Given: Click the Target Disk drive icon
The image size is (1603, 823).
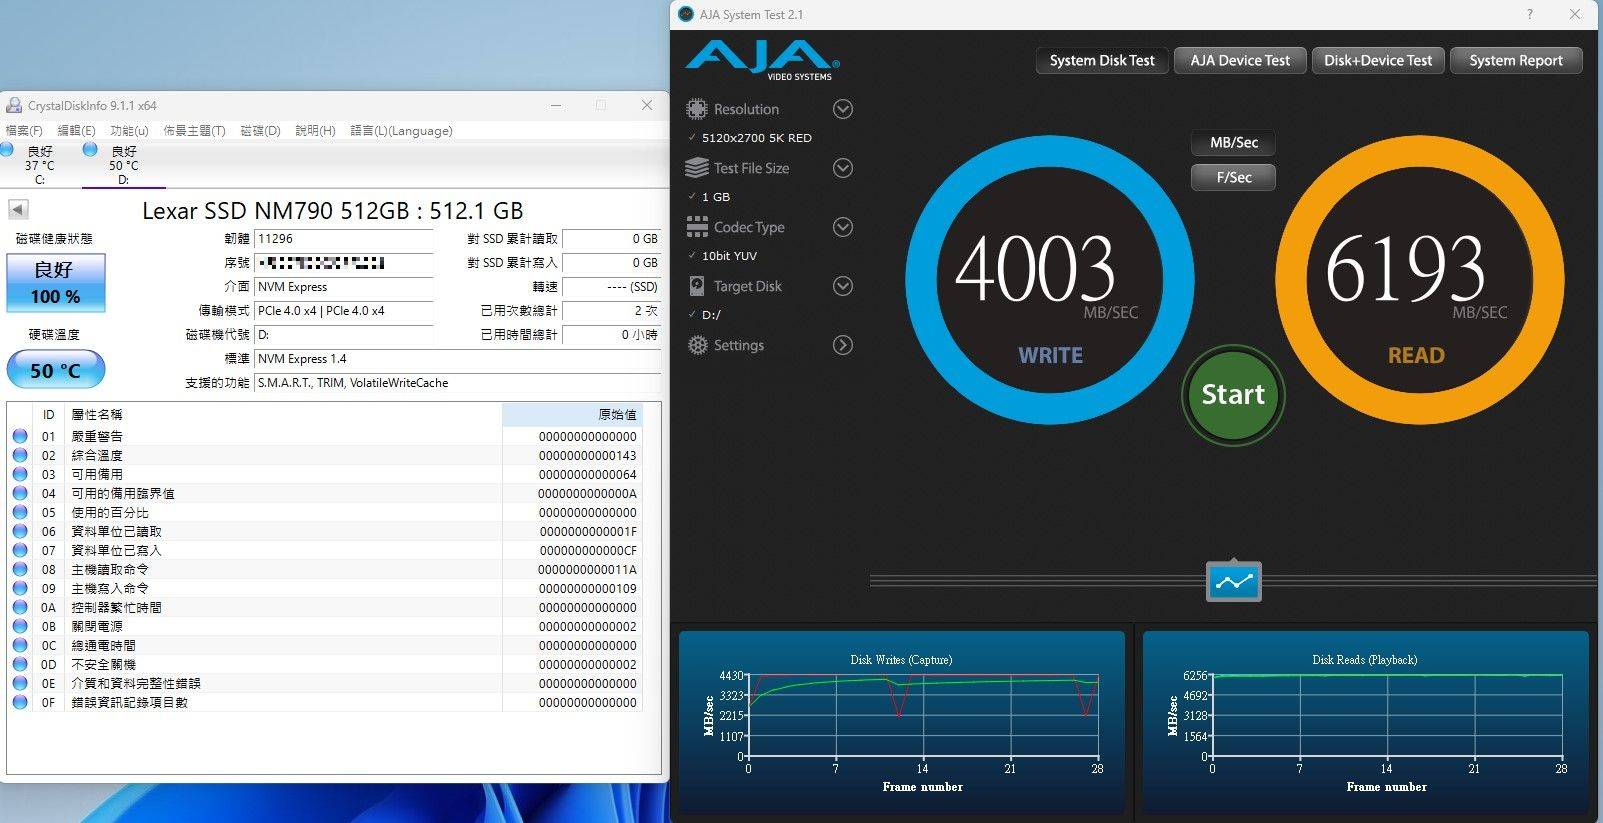Looking at the screenshot, I should (697, 286).
